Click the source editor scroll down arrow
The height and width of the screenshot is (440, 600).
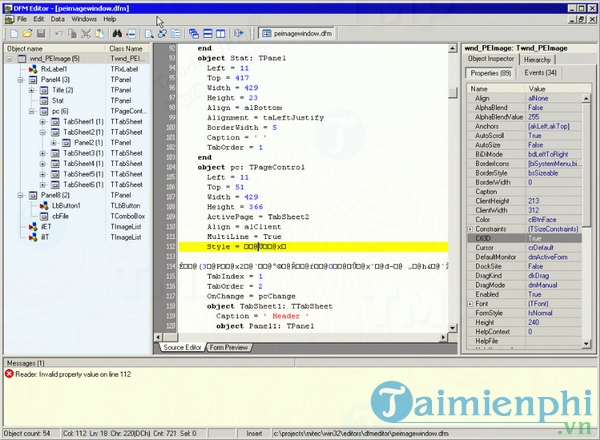tap(453, 328)
